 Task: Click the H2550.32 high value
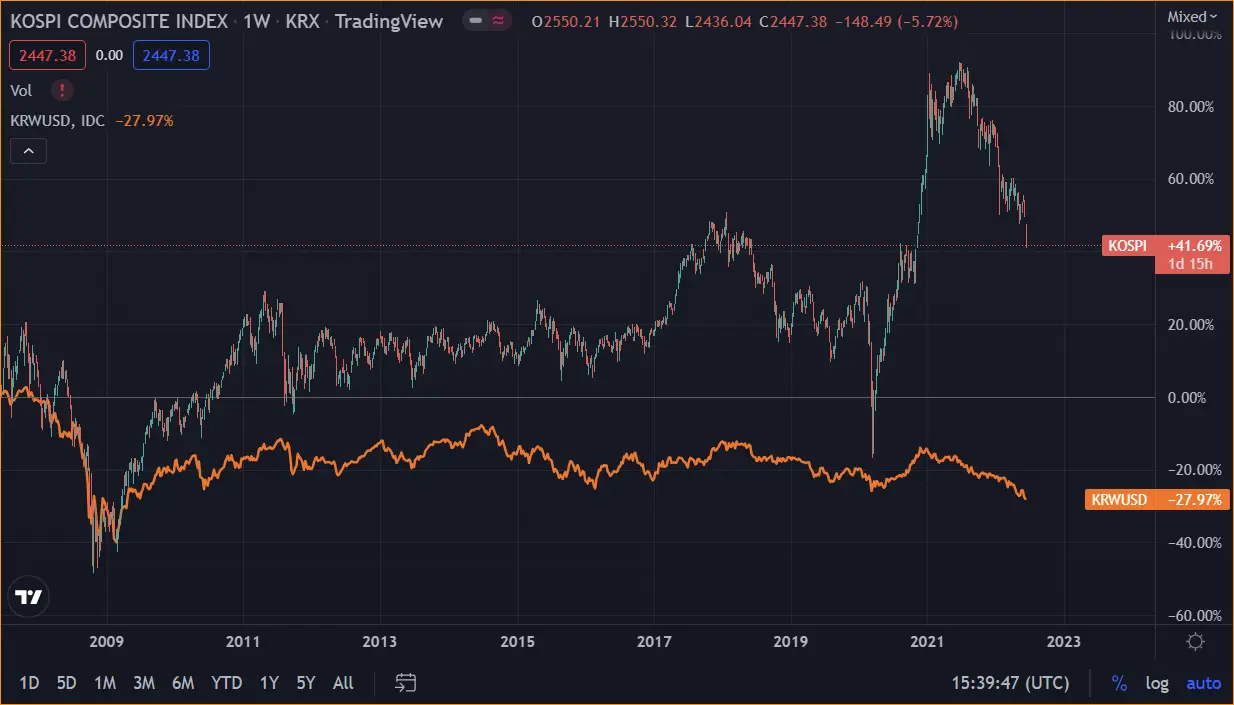point(641,21)
